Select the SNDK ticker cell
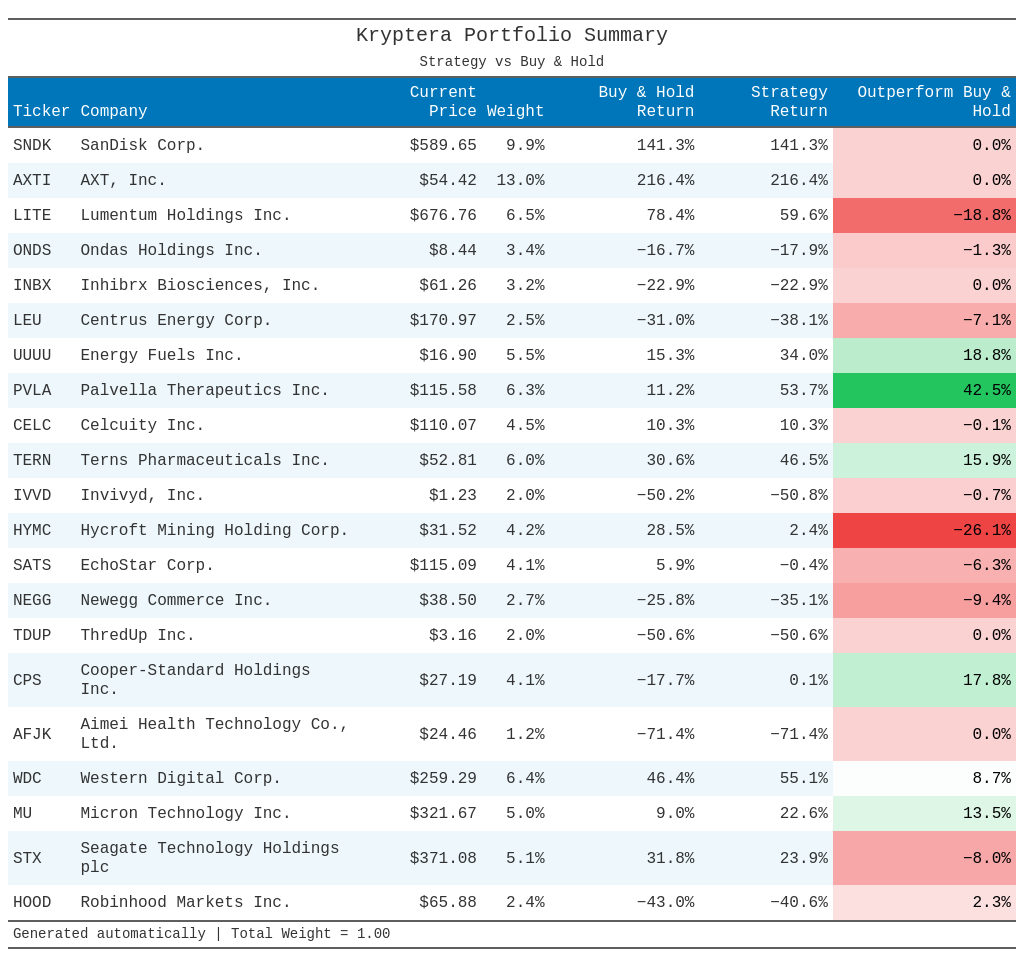The width and height of the screenshot is (1024, 967). click(32, 145)
